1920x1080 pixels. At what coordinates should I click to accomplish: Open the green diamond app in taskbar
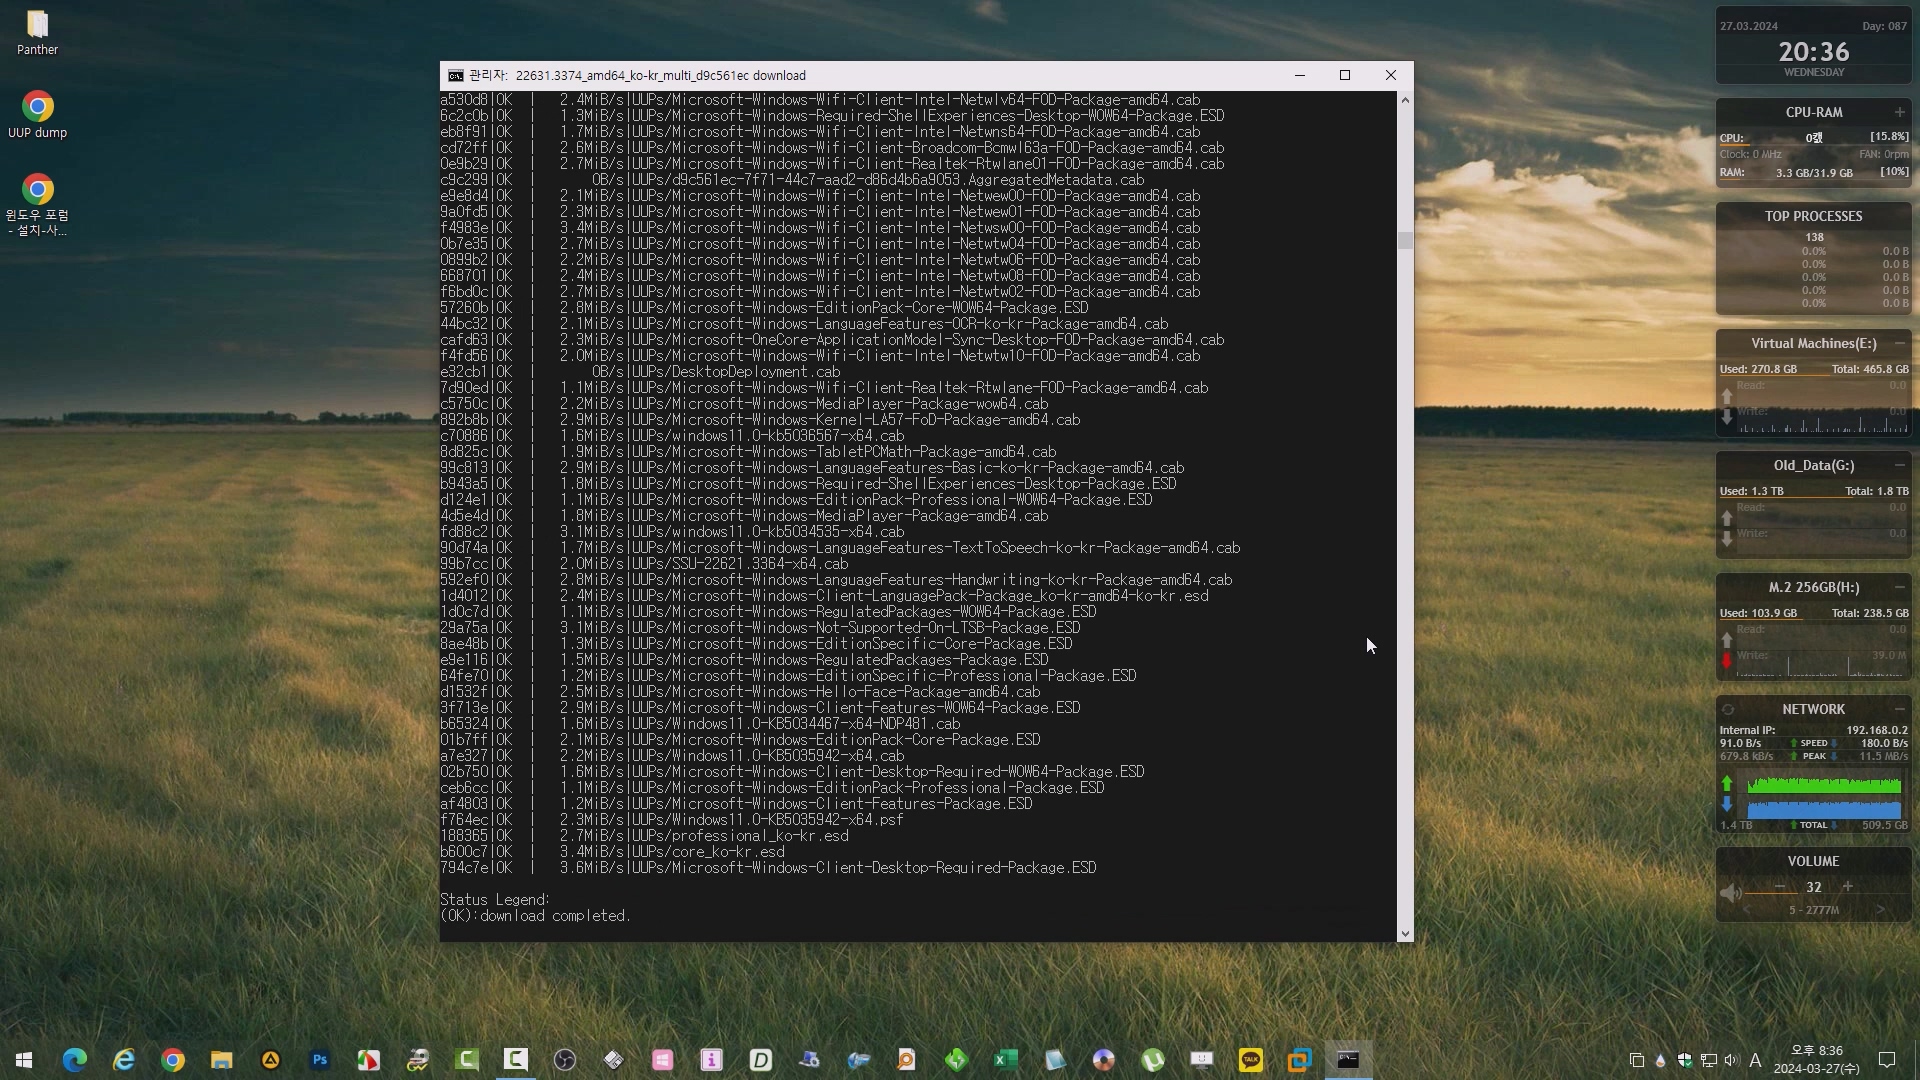tap(957, 1060)
